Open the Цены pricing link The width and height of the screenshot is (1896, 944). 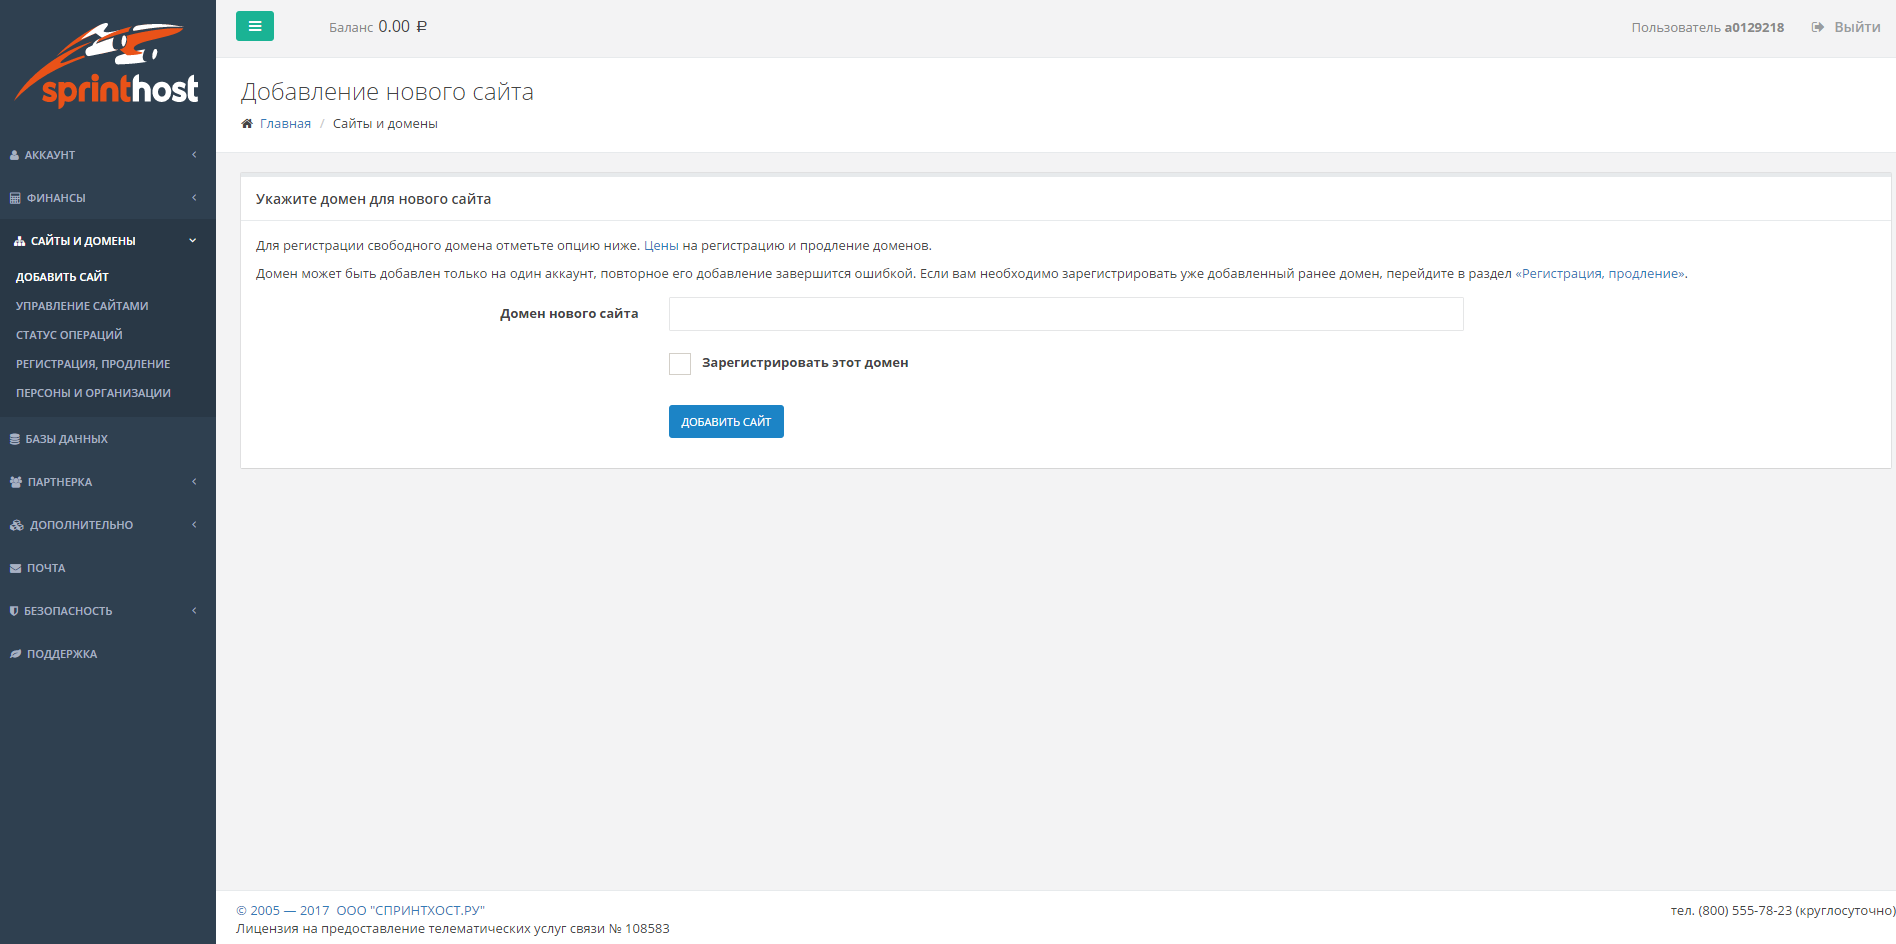click(661, 246)
